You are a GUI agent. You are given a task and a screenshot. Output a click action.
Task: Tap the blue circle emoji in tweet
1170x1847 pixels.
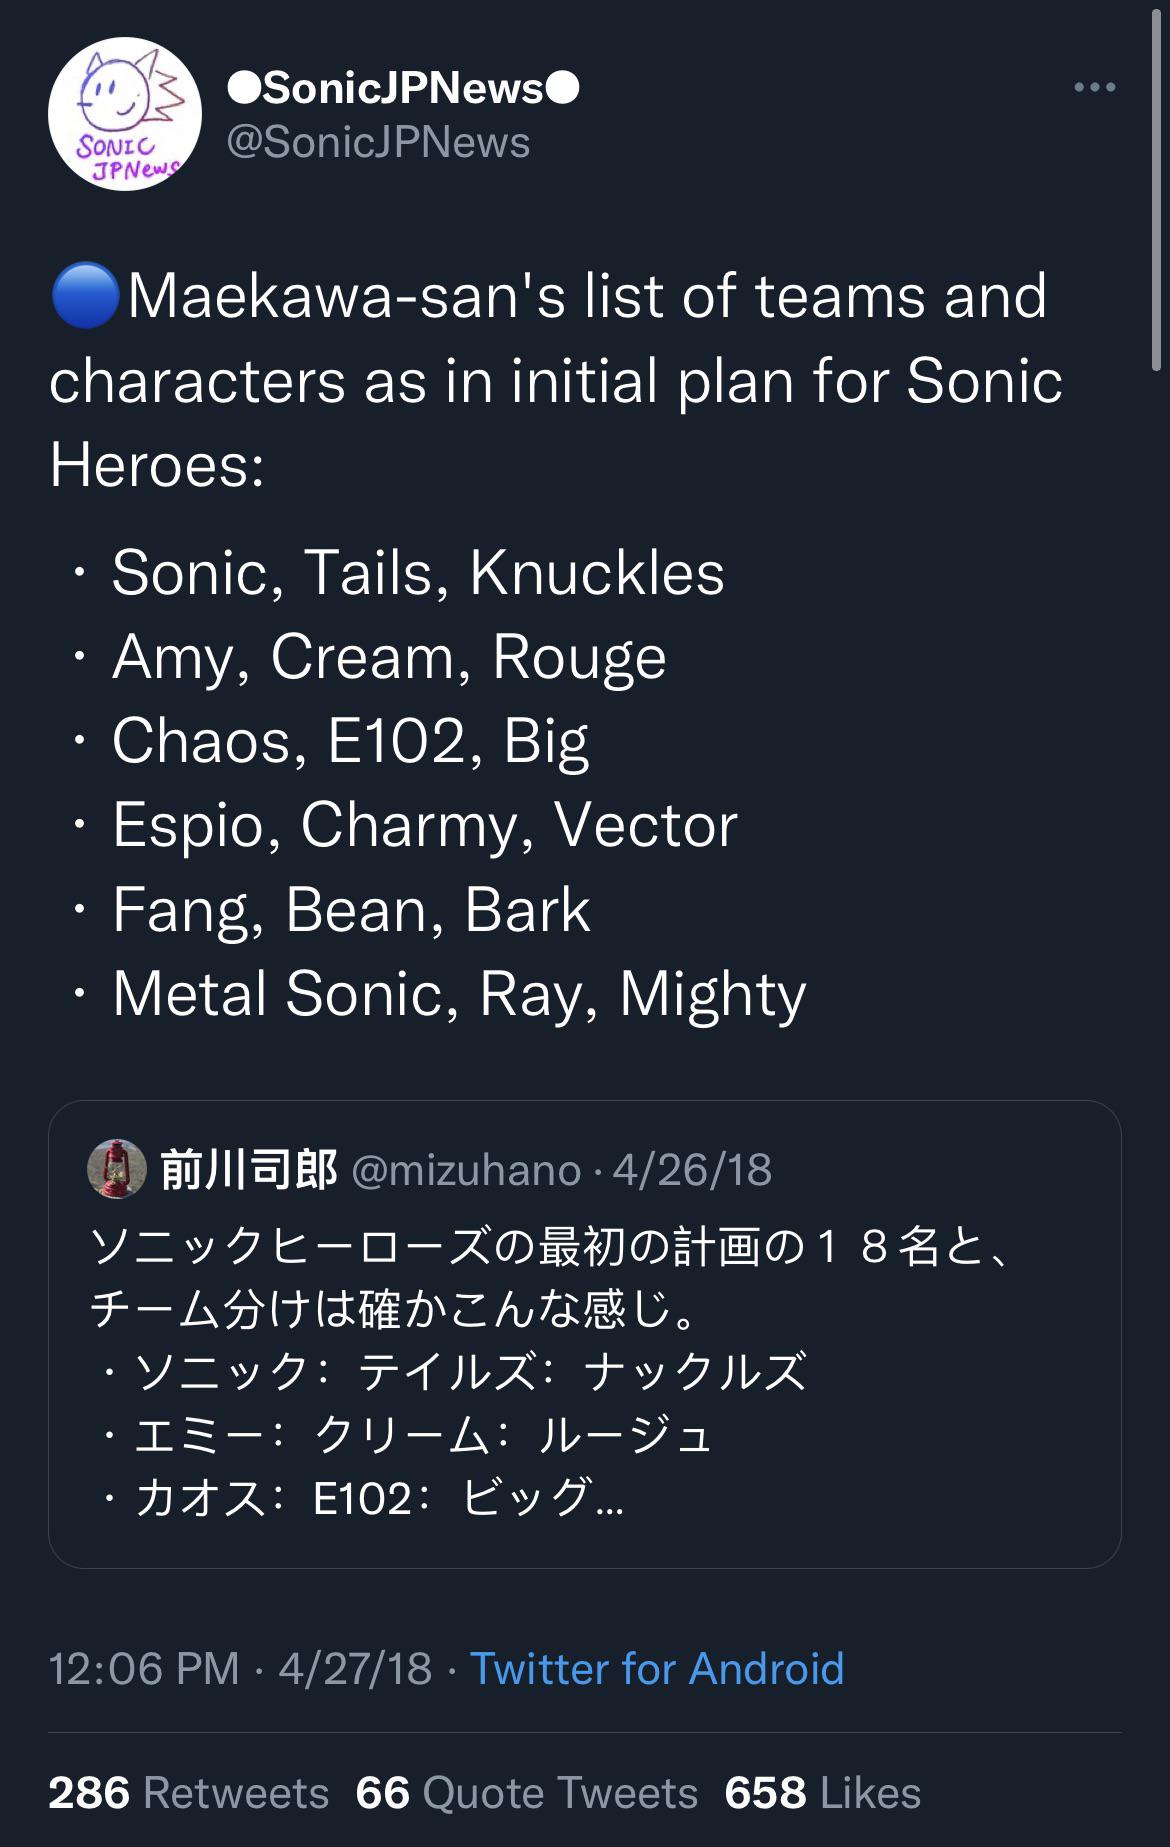(86, 296)
